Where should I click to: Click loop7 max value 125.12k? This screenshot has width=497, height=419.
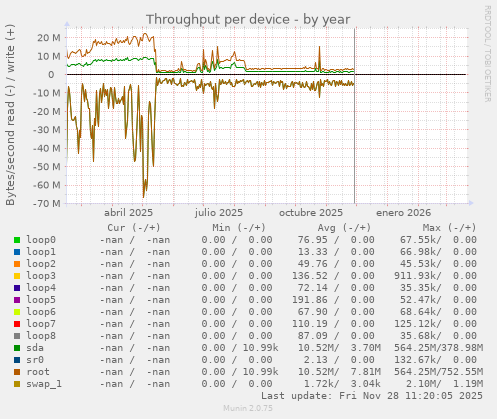pos(418,324)
